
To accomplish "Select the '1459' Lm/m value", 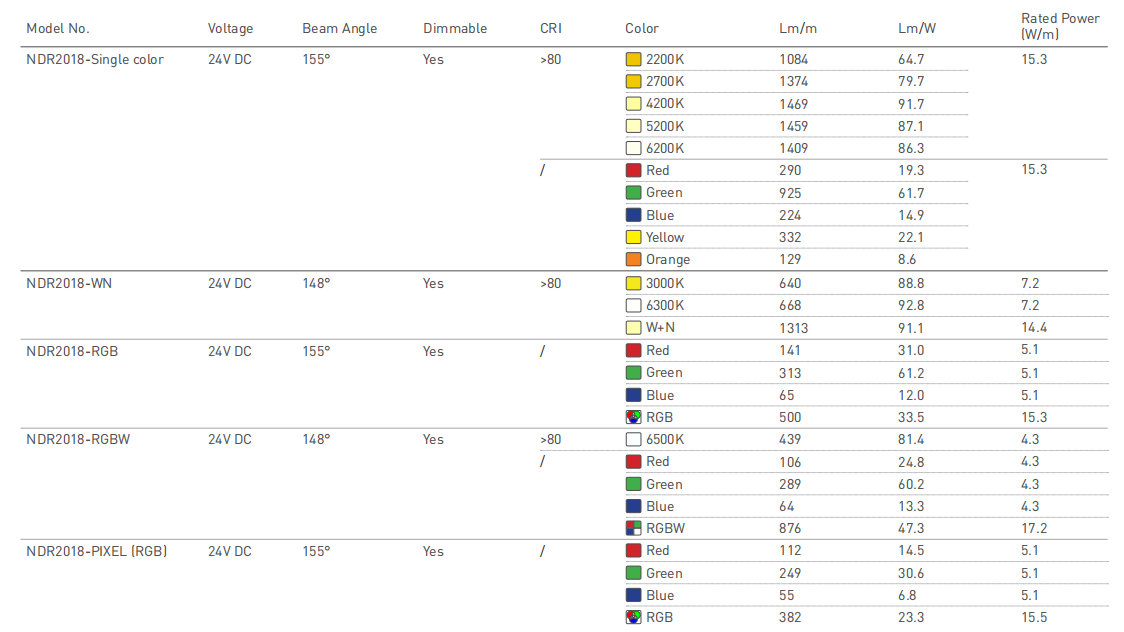I will tap(794, 126).
